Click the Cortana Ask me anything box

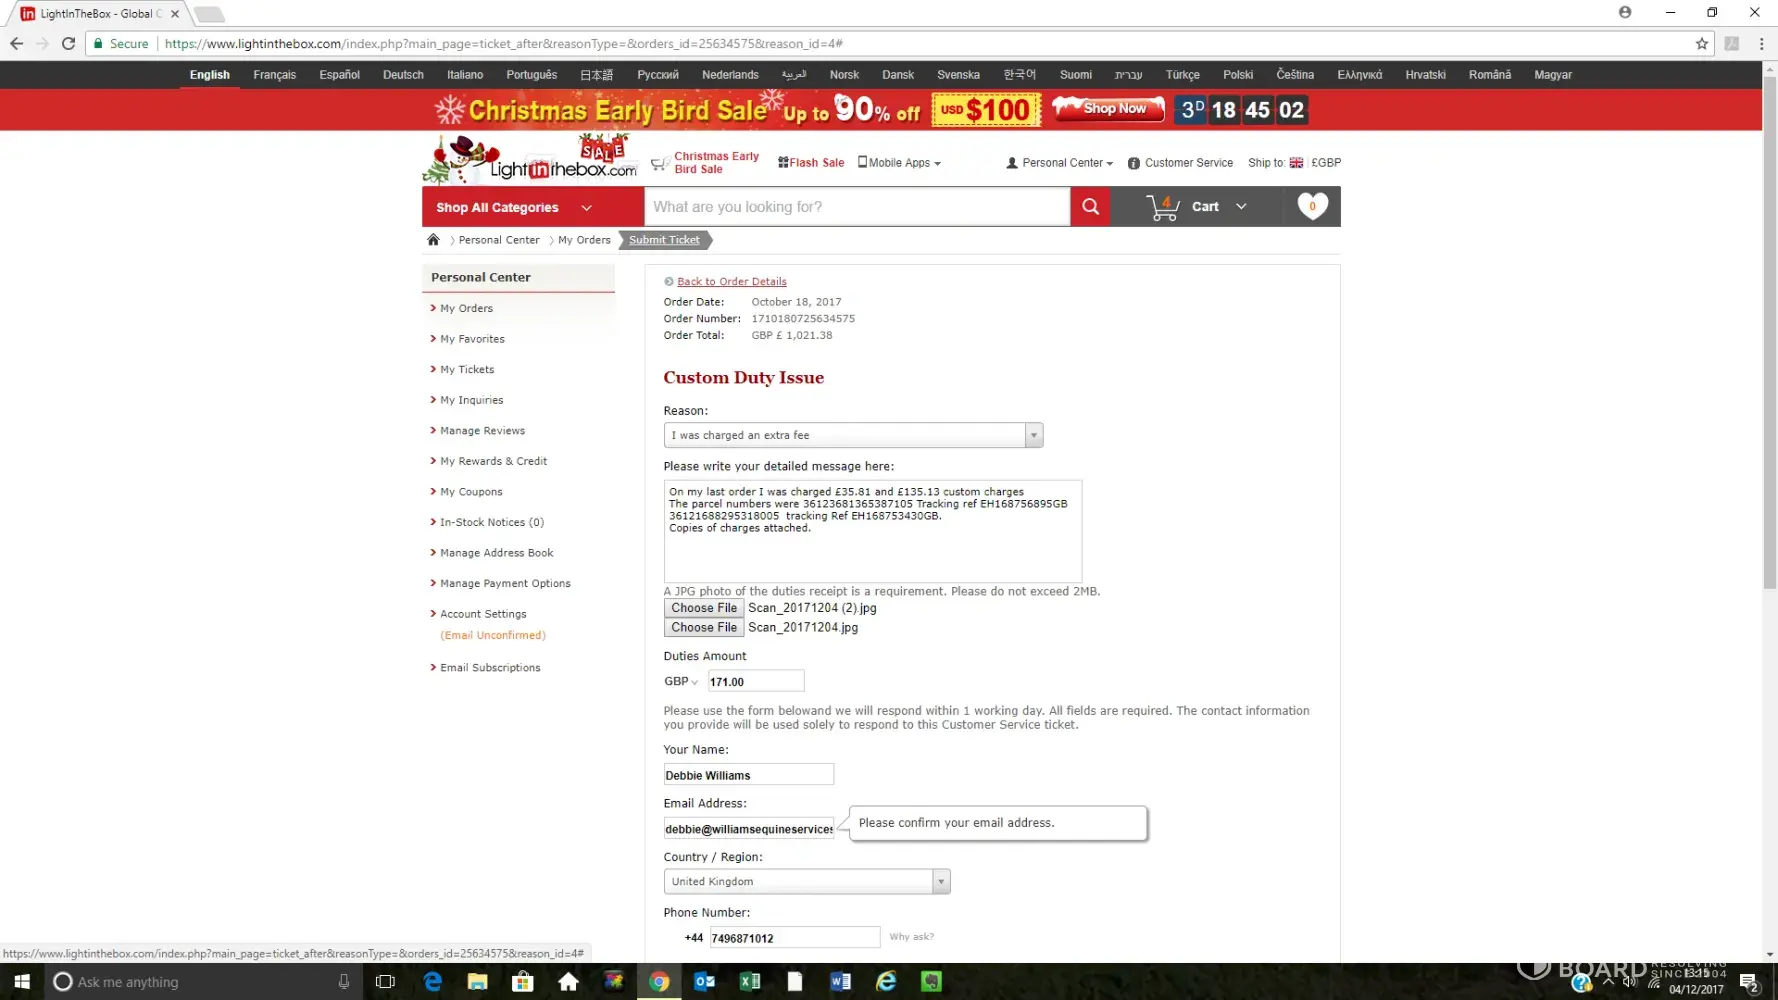coord(190,982)
